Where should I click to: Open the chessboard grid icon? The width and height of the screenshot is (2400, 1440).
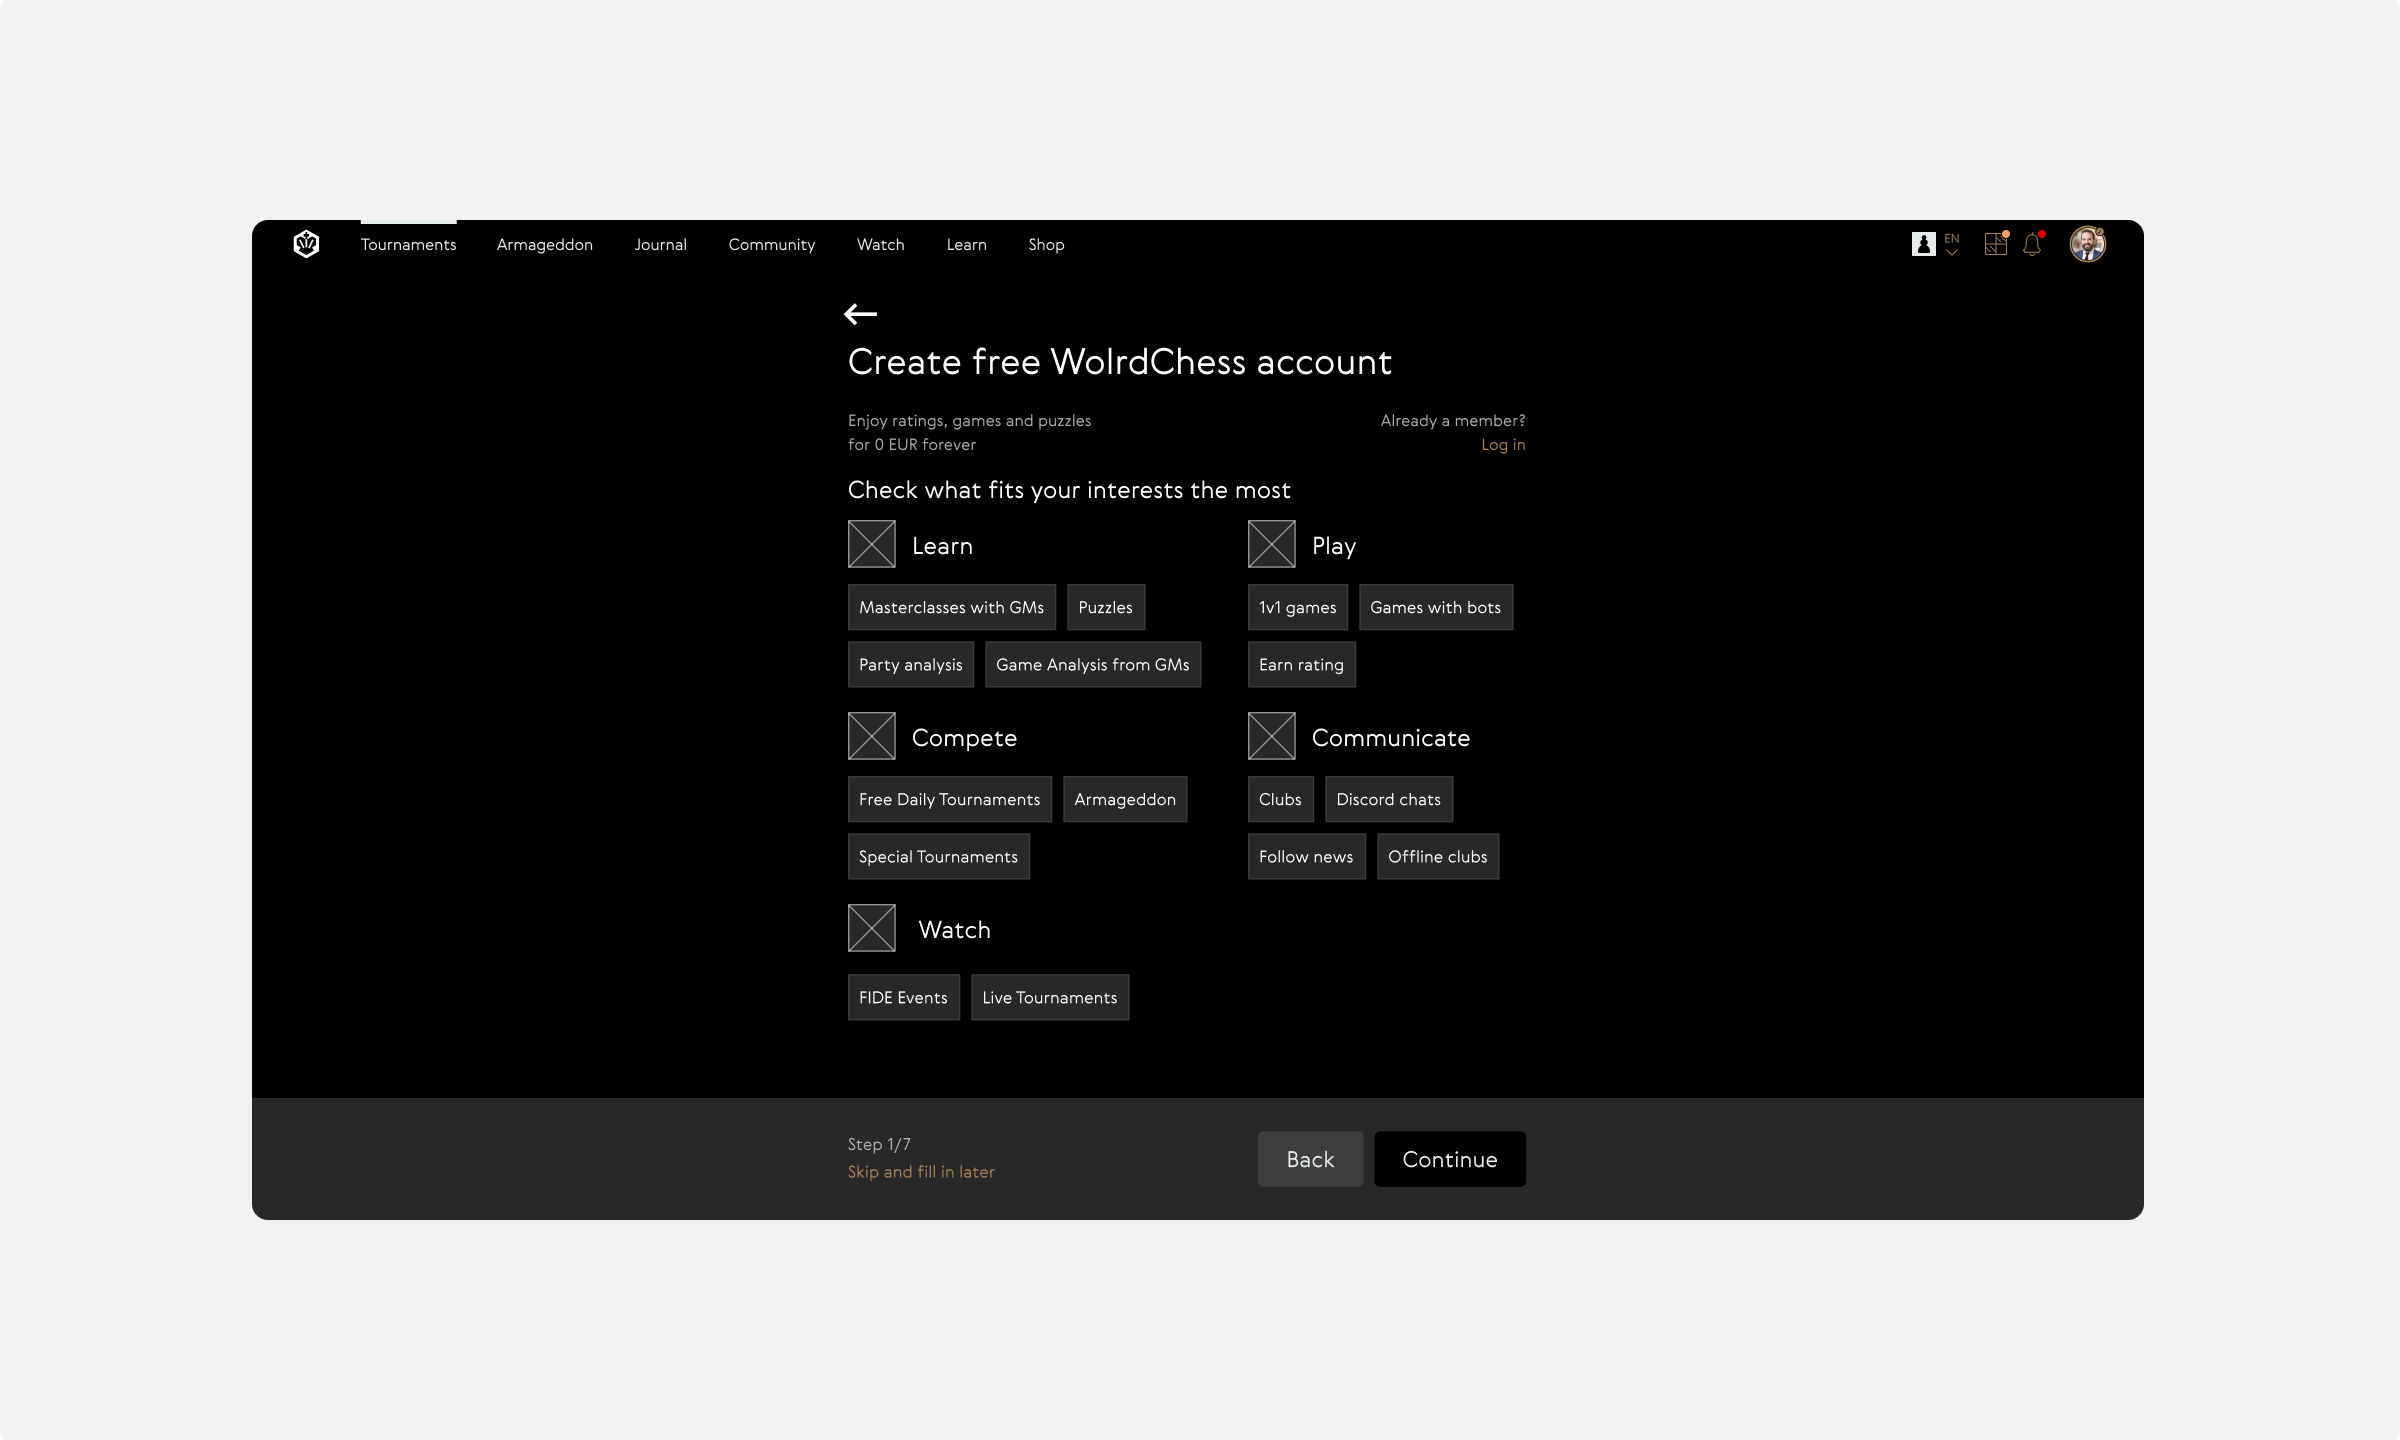coord(1995,244)
